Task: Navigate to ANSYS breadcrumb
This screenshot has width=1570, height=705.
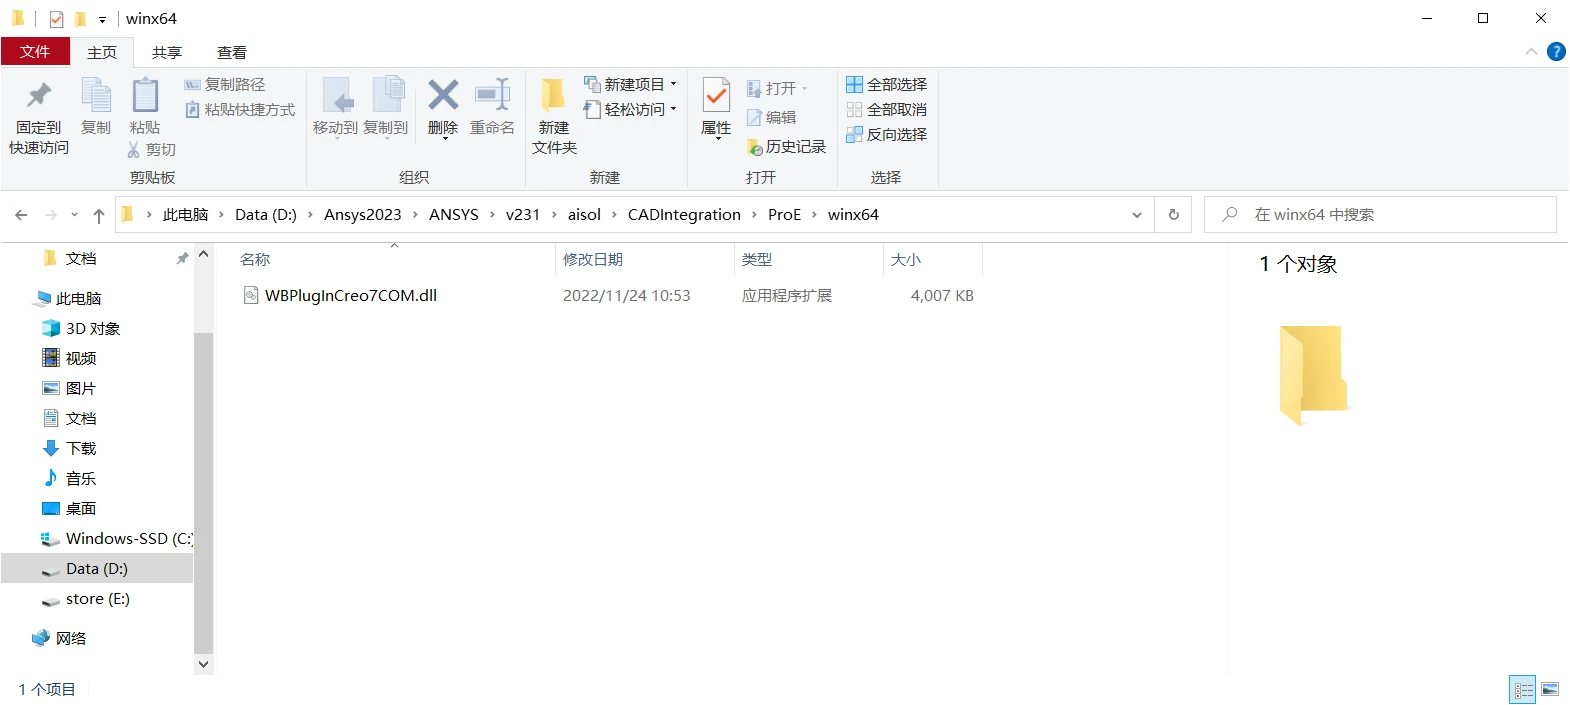Action: (454, 215)
